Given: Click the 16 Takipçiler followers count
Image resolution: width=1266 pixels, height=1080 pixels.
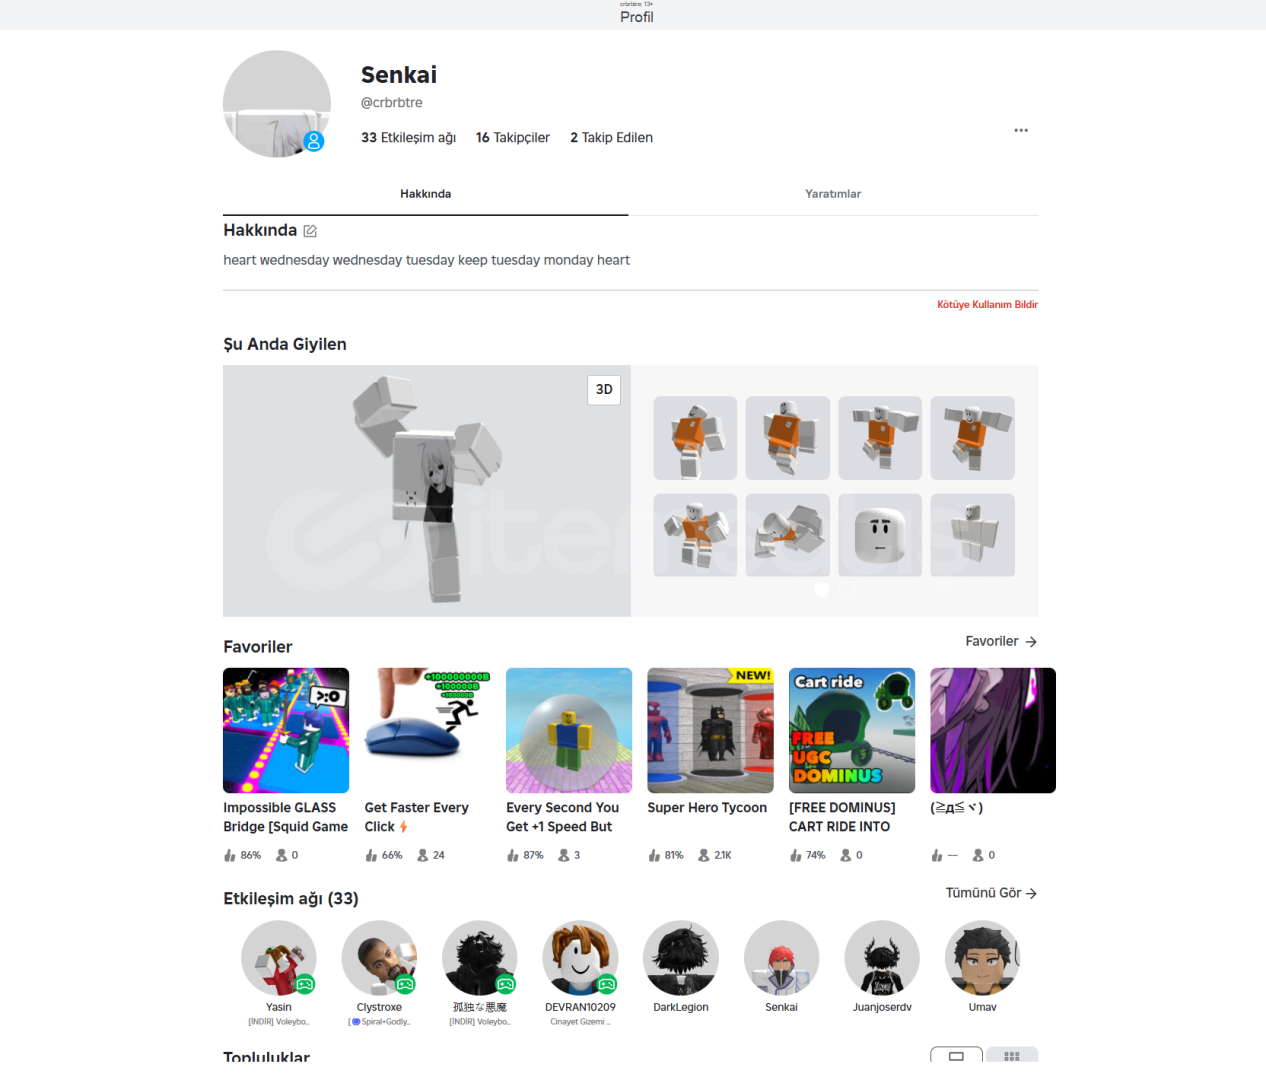Looking at the screenshot, I should click(513, 138).
